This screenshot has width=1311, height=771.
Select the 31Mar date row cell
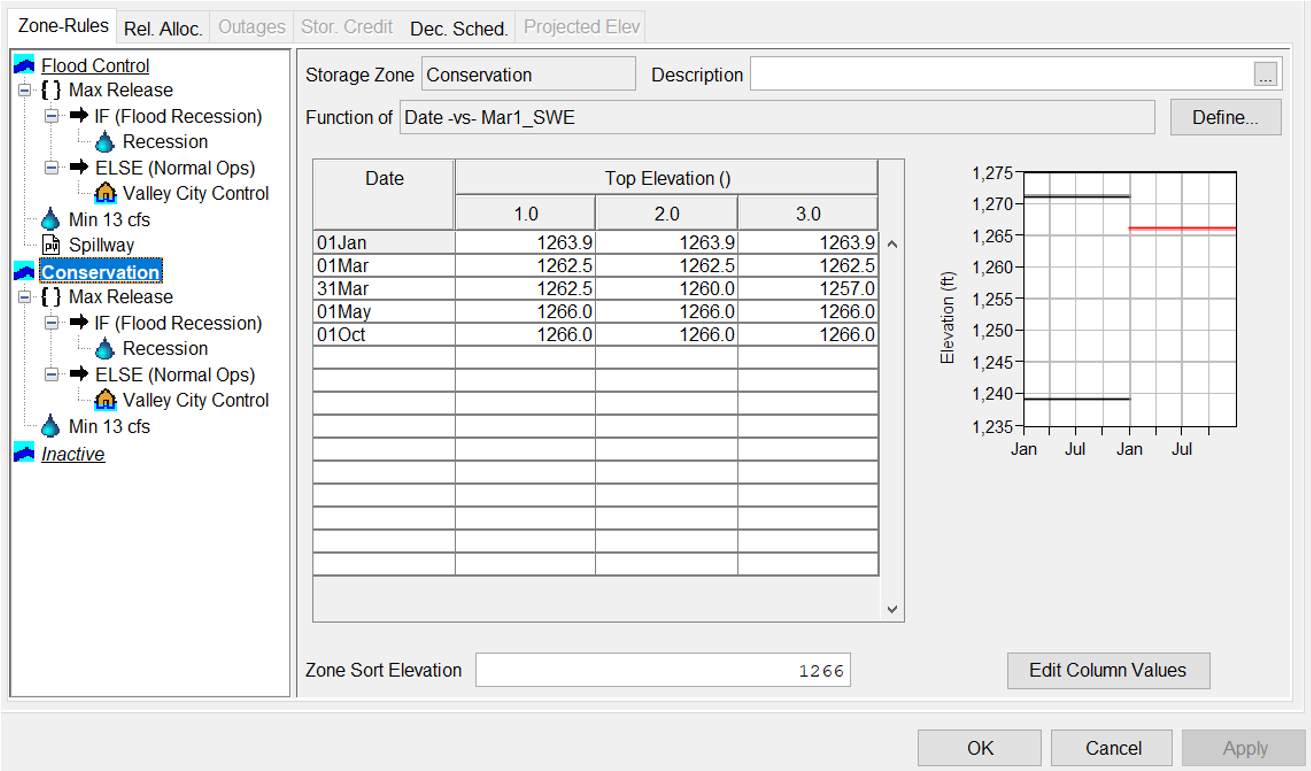[384, 288]
